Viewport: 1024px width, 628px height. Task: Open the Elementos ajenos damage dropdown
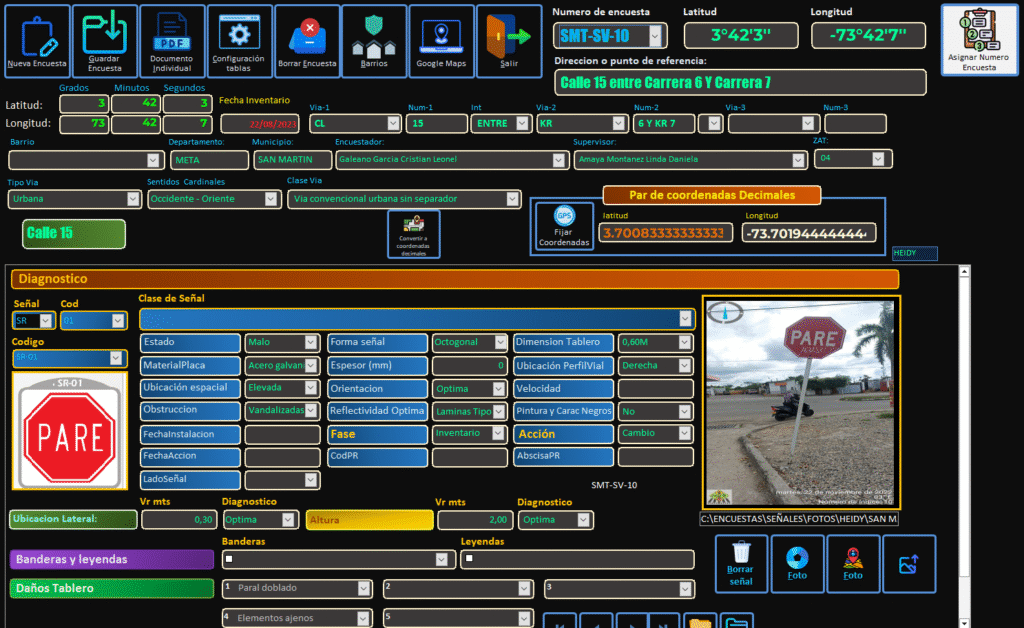pos(363,618)
